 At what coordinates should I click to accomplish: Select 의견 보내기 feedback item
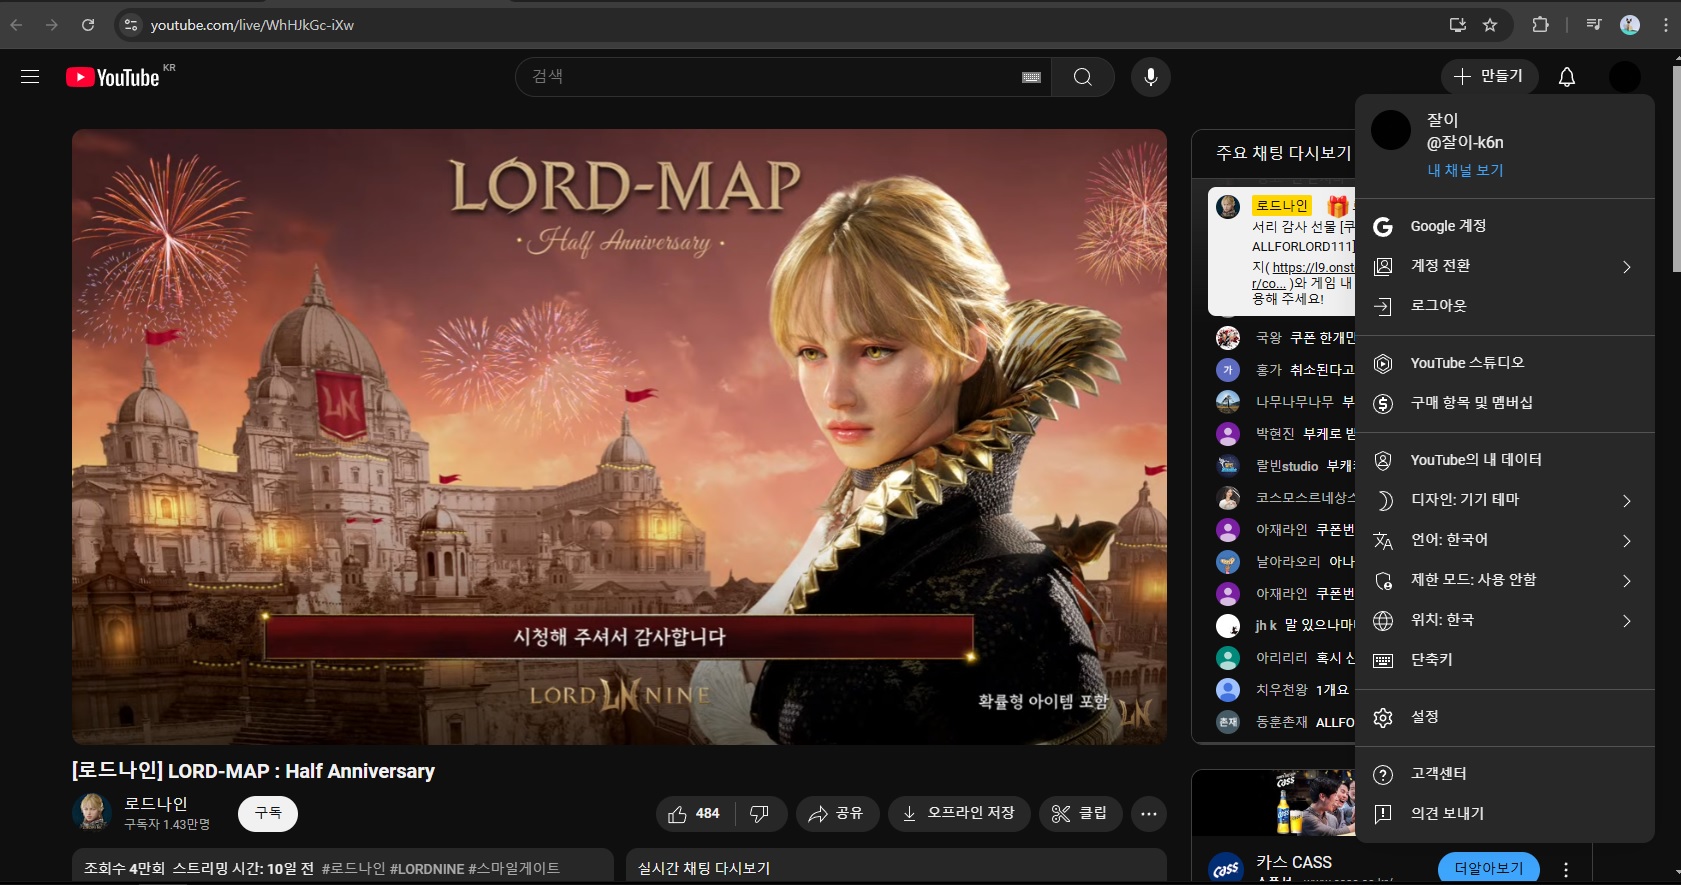click(1505, 814)
